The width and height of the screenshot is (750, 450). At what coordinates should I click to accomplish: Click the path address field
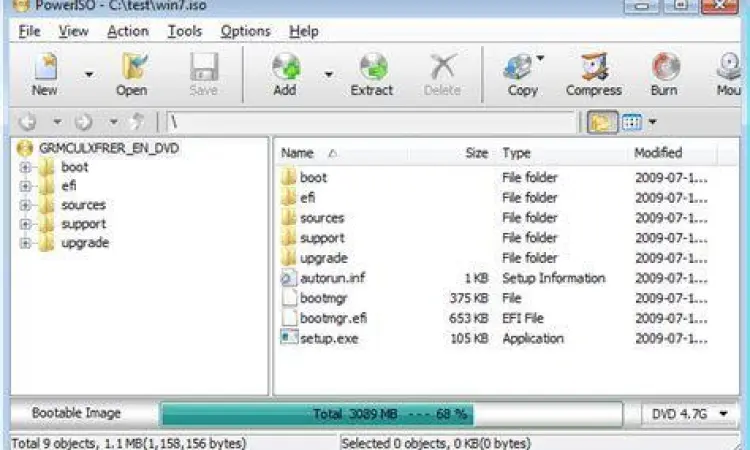pos(370,122)
